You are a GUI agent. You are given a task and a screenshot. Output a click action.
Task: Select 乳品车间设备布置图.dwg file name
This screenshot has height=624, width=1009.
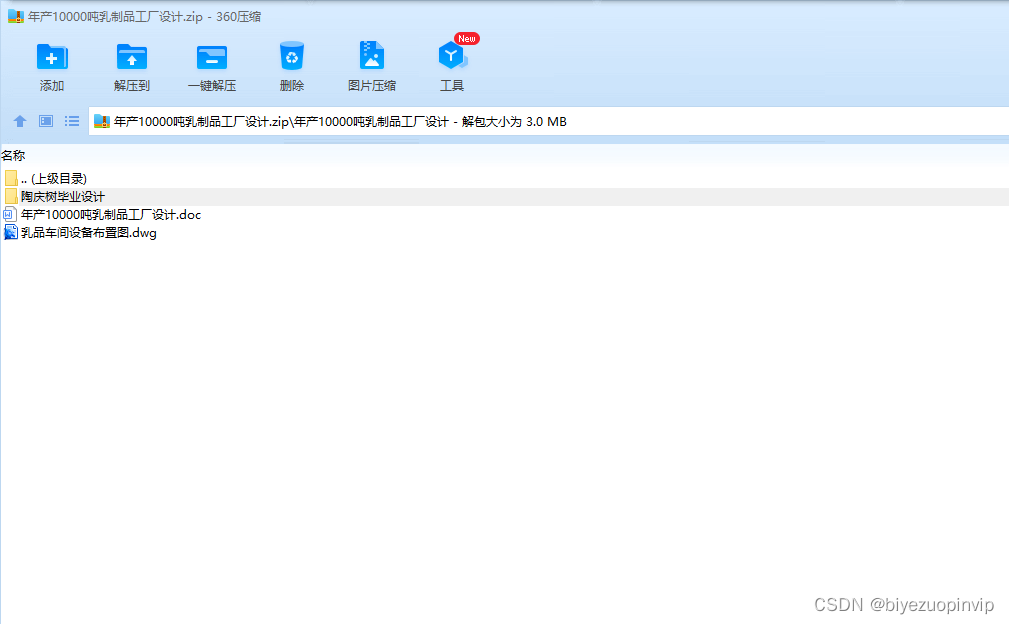tap(89, 232)
